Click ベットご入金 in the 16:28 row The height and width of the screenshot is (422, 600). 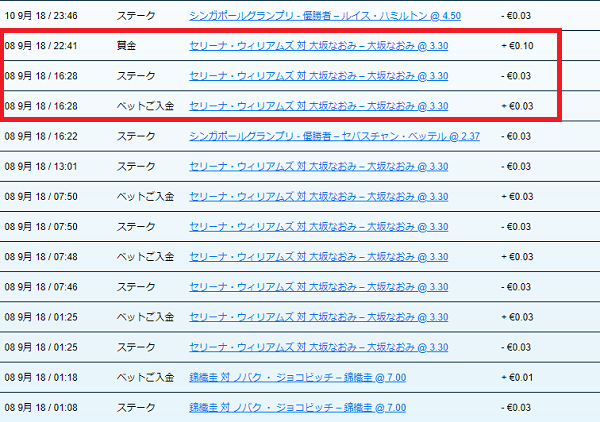[x=145, y=106]
